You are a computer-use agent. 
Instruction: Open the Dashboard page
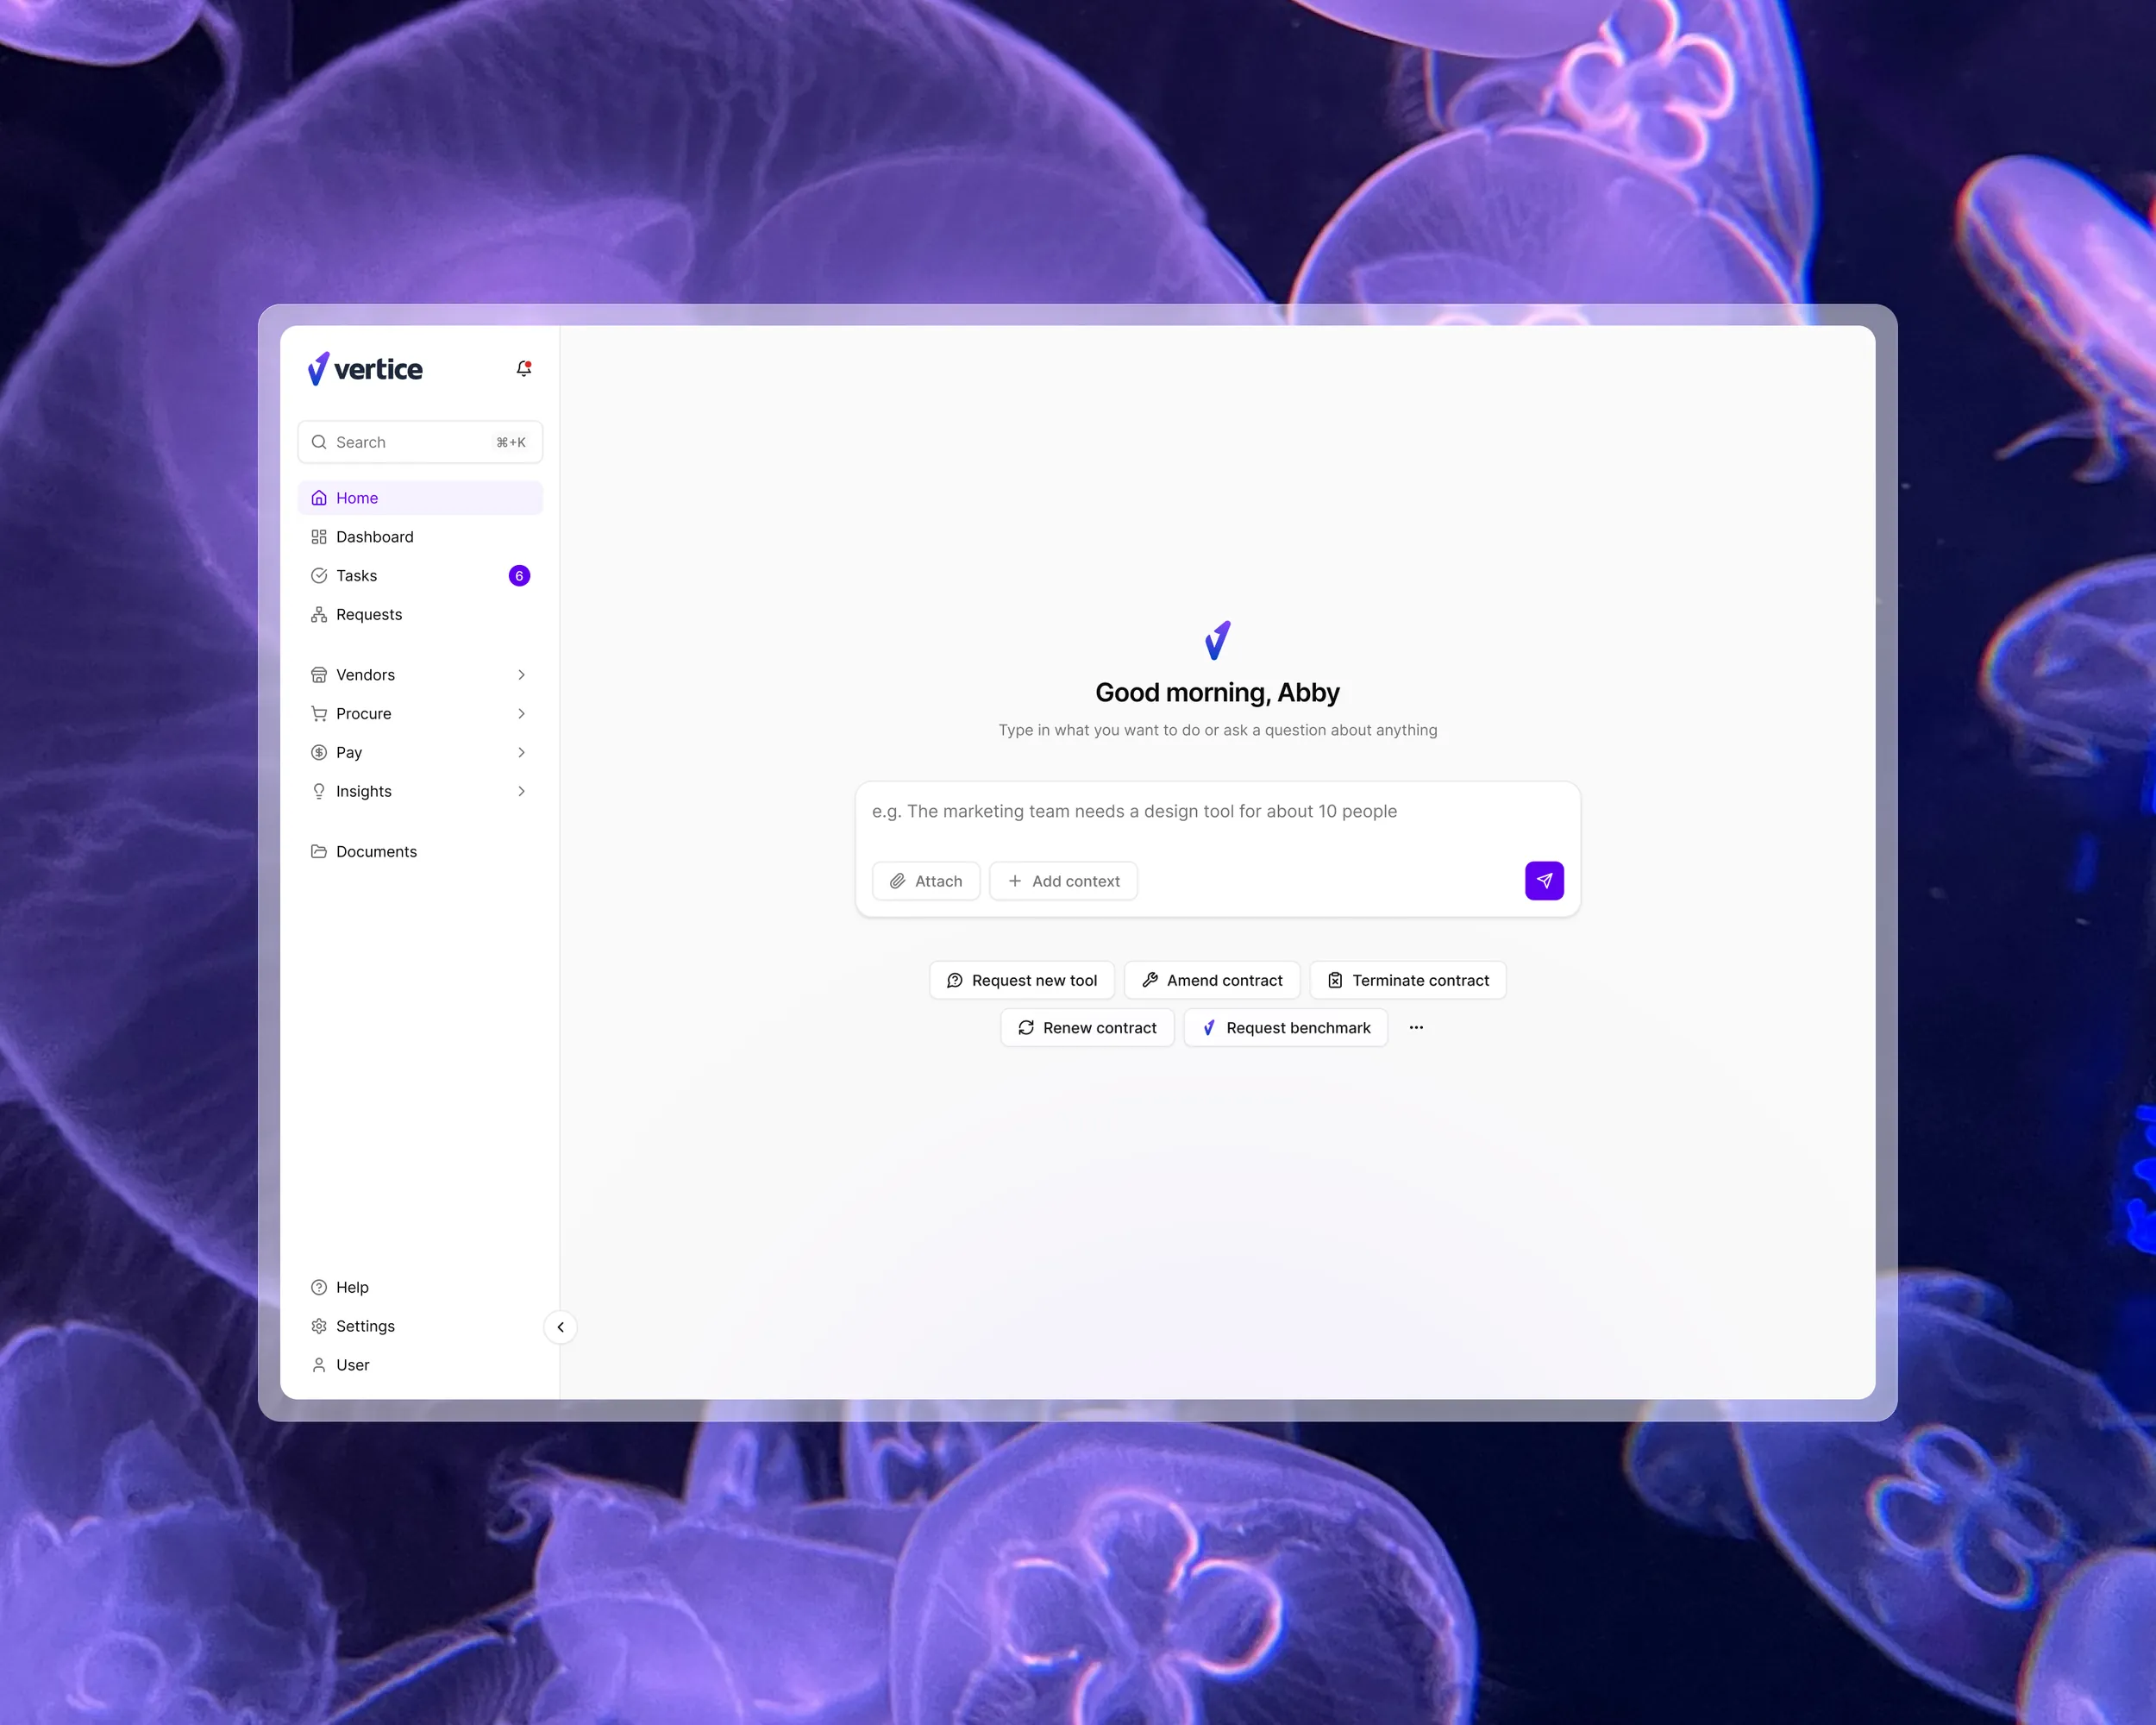pyautogui.click(x=420, y=537)
